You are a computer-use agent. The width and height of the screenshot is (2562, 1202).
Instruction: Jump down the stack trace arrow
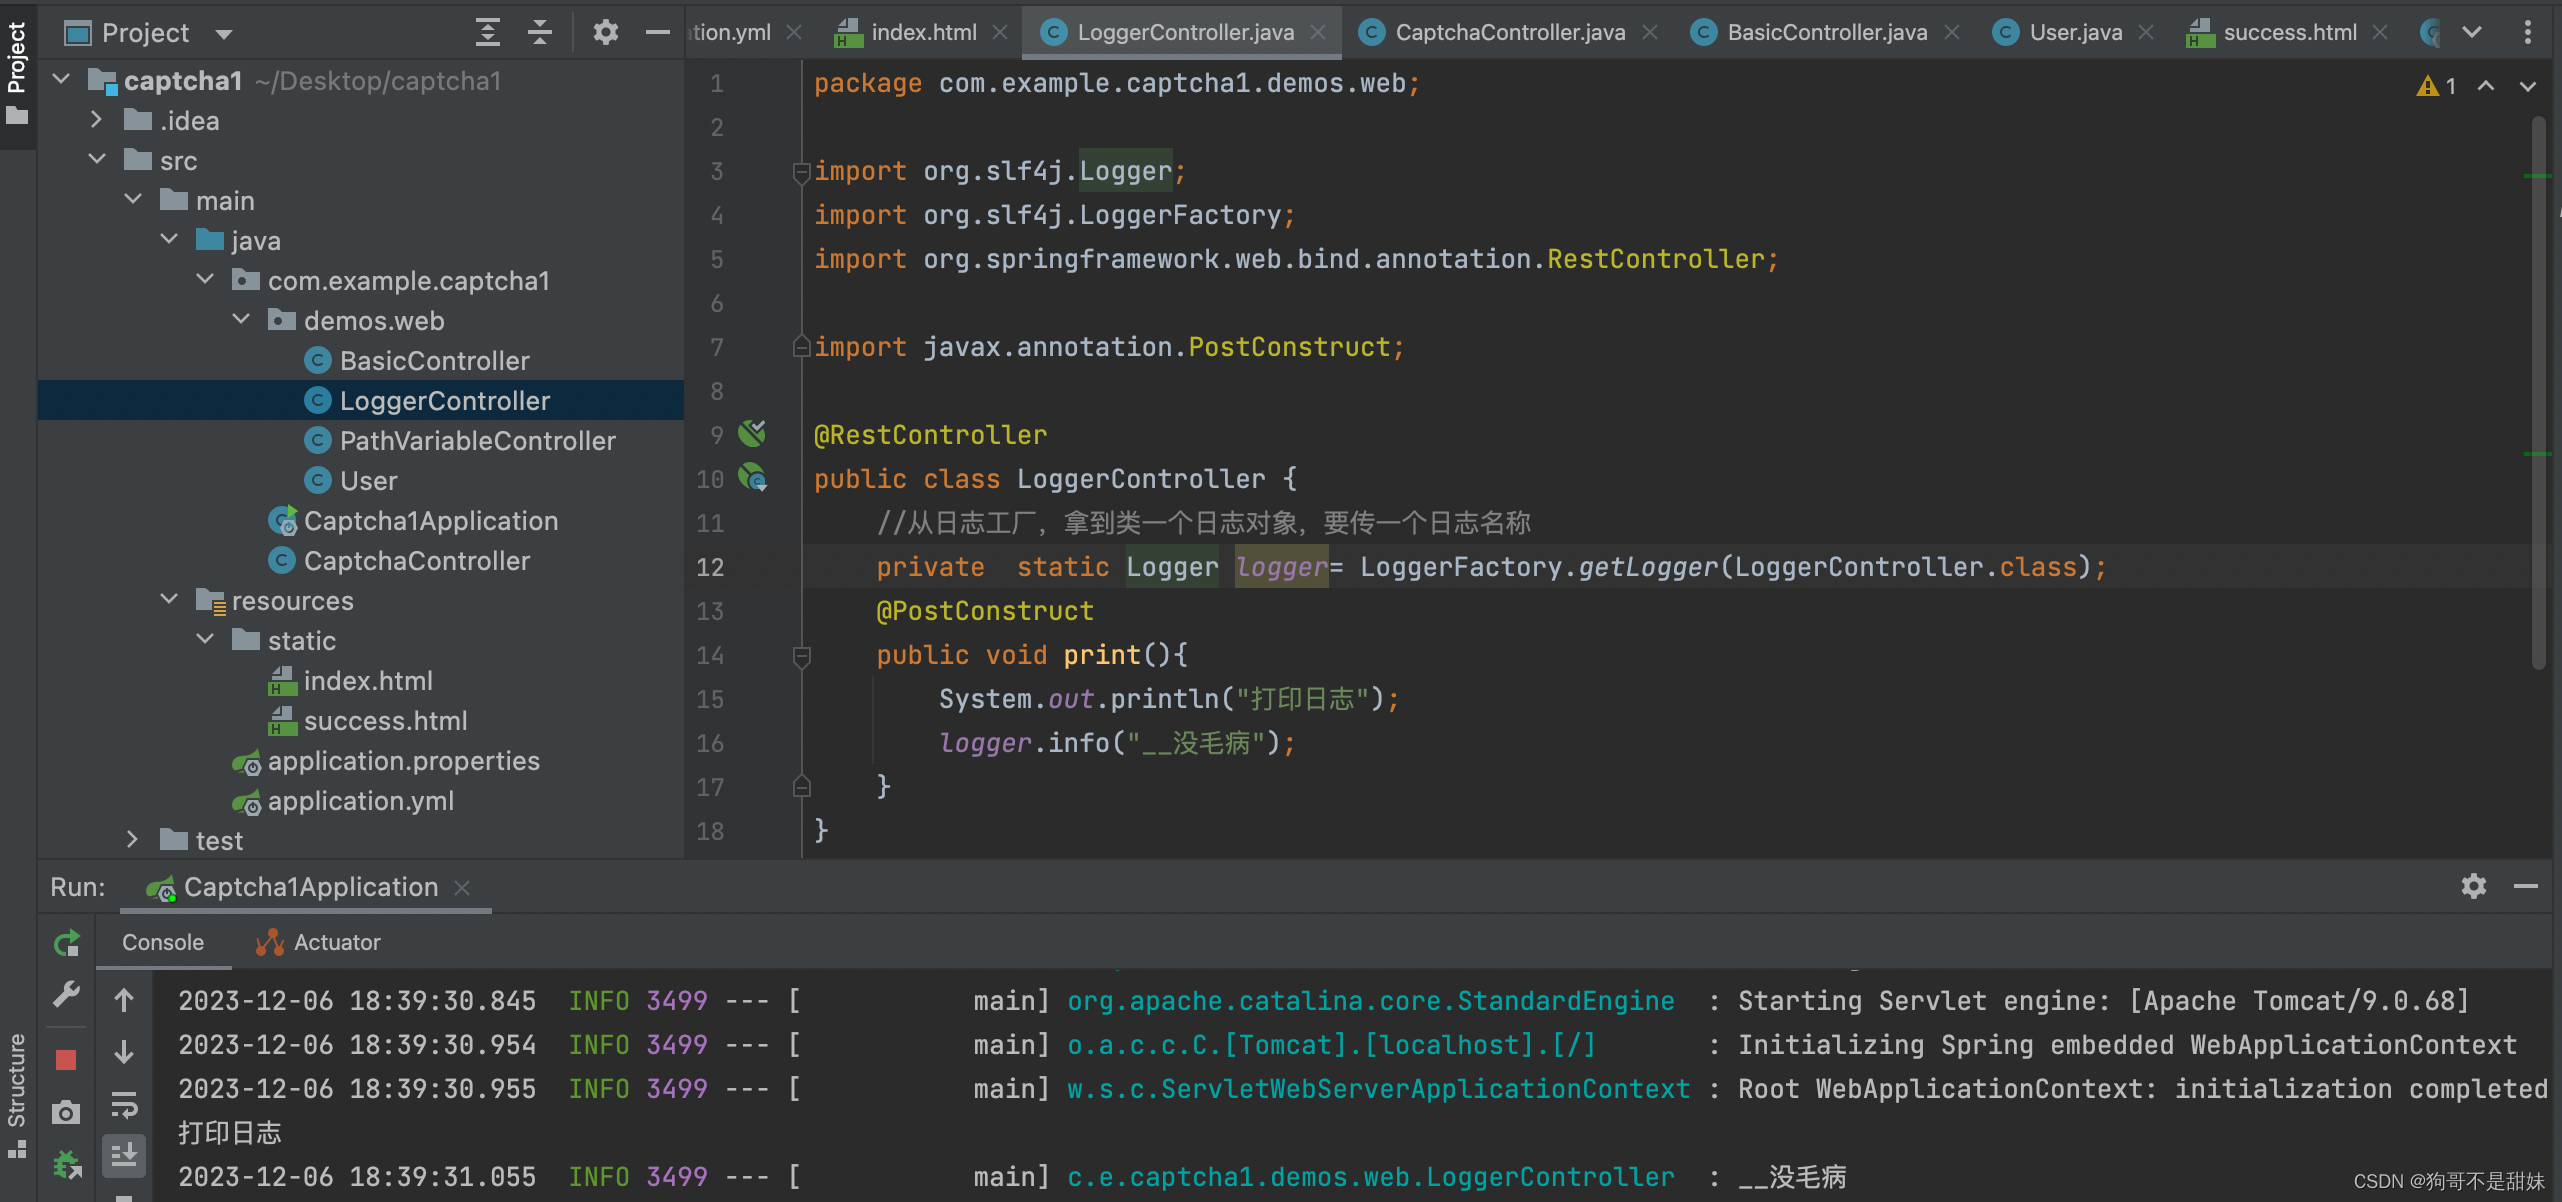[x=124, y=1052]
